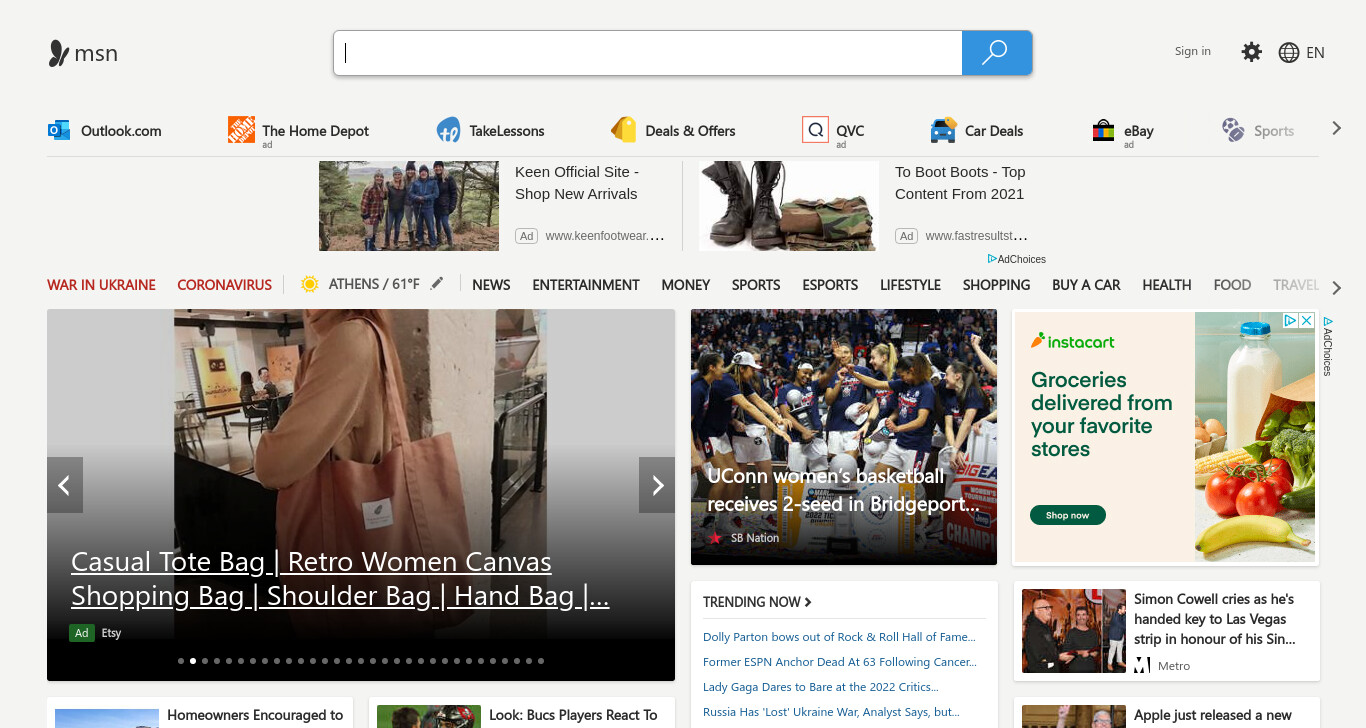Open Former ESPN Anchor Dead trending link
The width and height of the screenshot is (1366, 728).
[x=840, y=662]
